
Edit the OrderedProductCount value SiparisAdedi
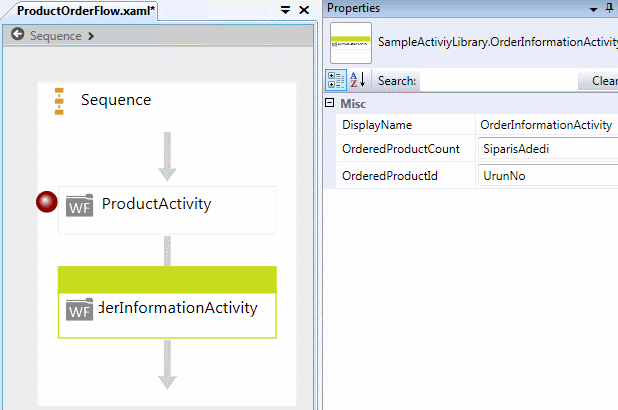(546, 150)
